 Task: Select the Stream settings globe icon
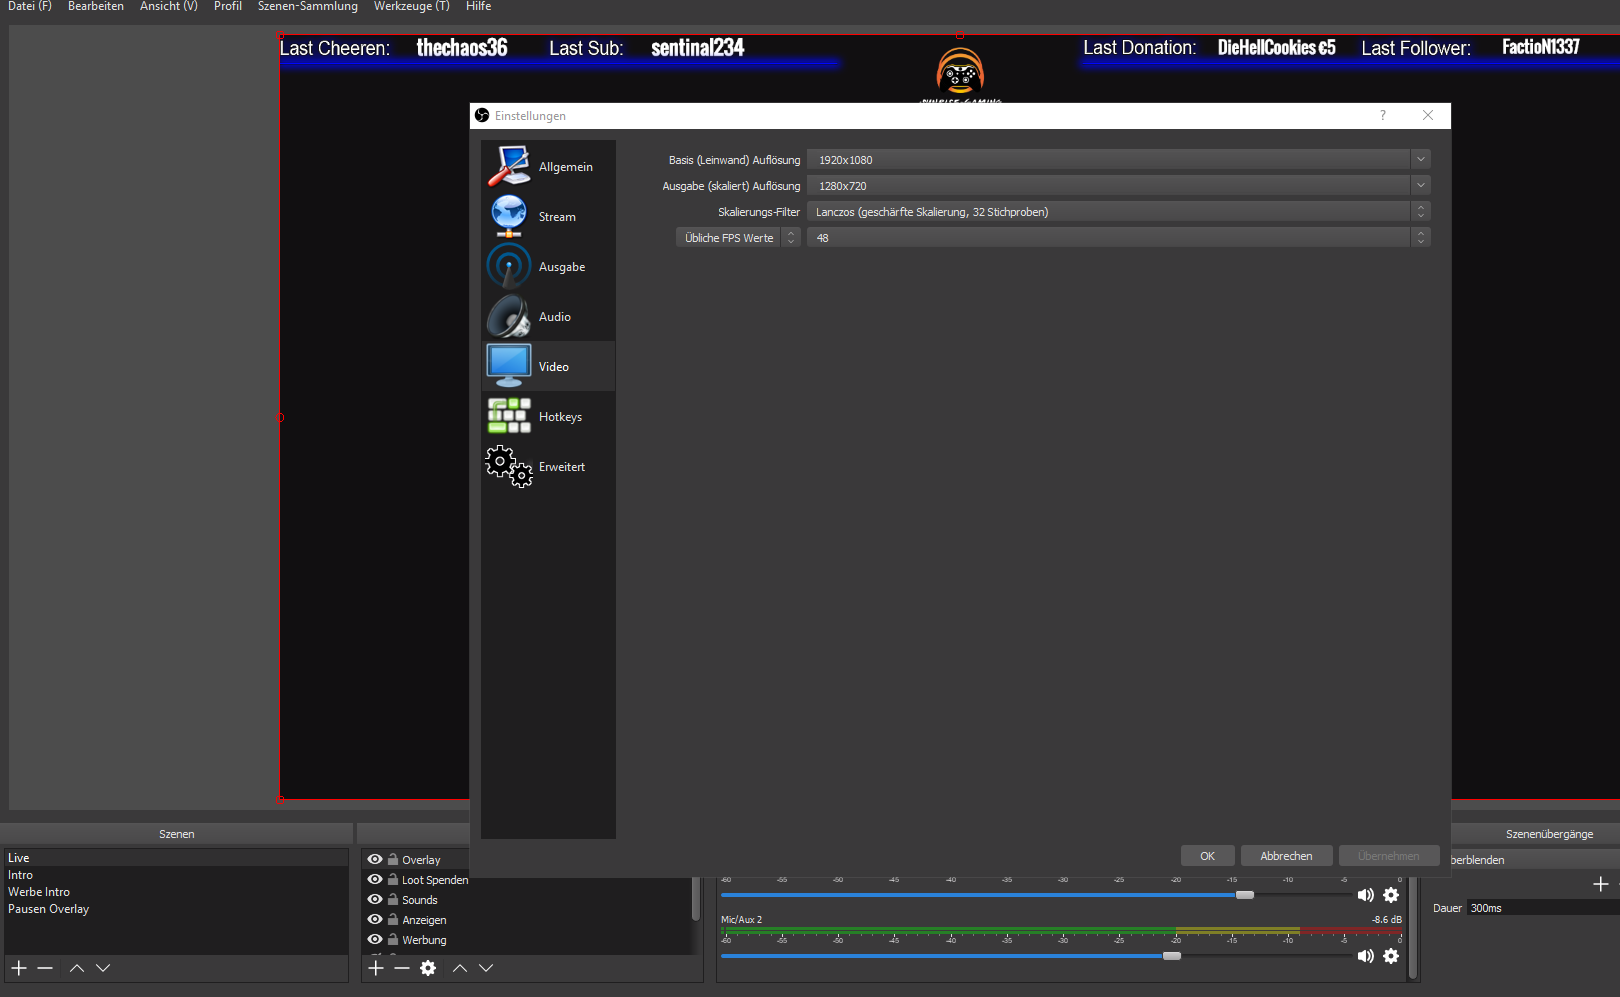[509, 216]
